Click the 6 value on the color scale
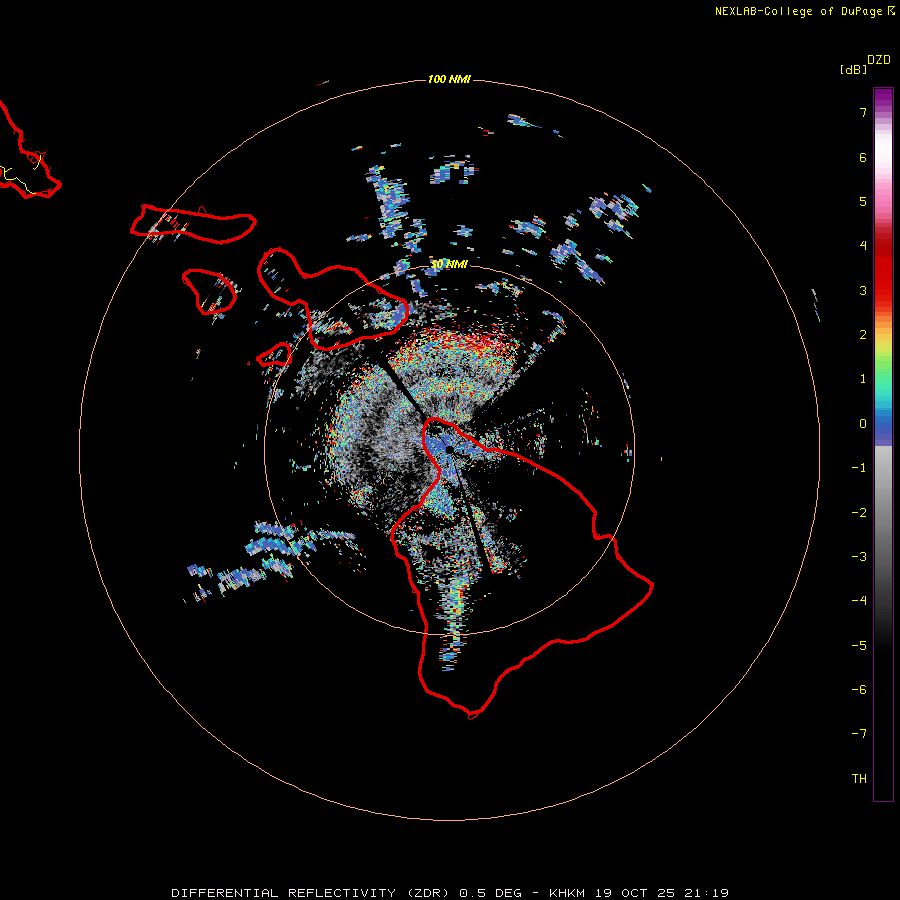The width and height of the screenshot is (900, 900). pyautogui.click(x=863, y=157)
